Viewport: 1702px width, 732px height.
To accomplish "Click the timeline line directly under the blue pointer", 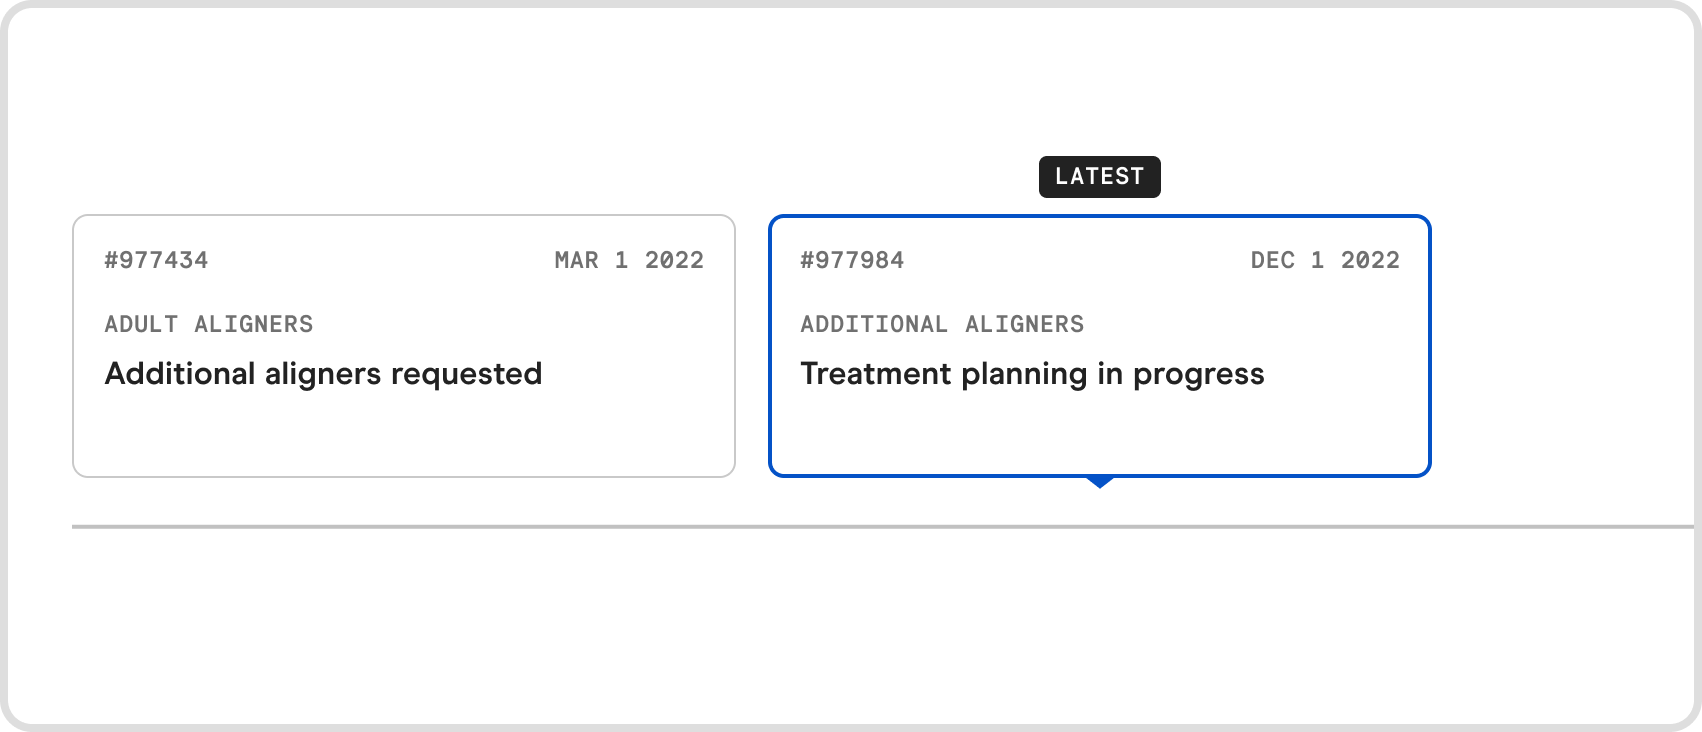I will tap(1100, 526).
